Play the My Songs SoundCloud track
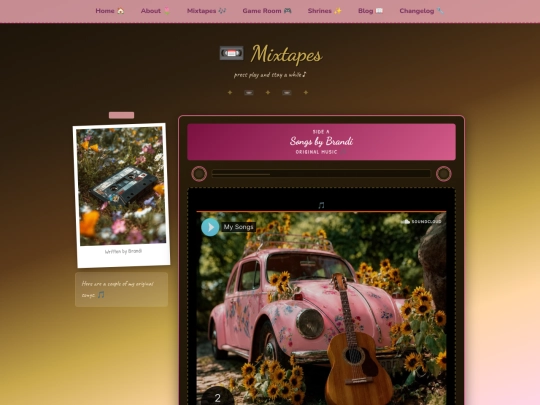 coord(210,227)
